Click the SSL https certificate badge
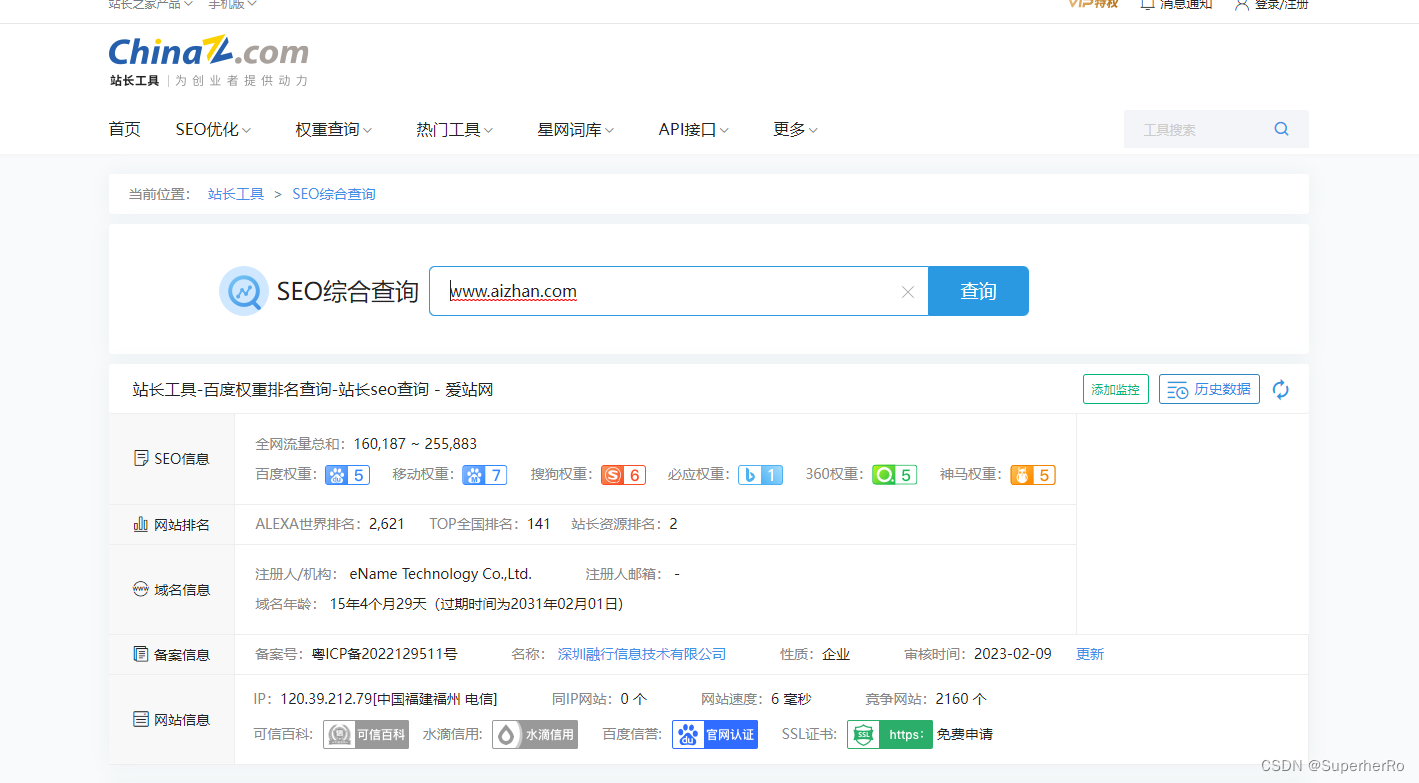1419x783 pixels. point(890,734)
